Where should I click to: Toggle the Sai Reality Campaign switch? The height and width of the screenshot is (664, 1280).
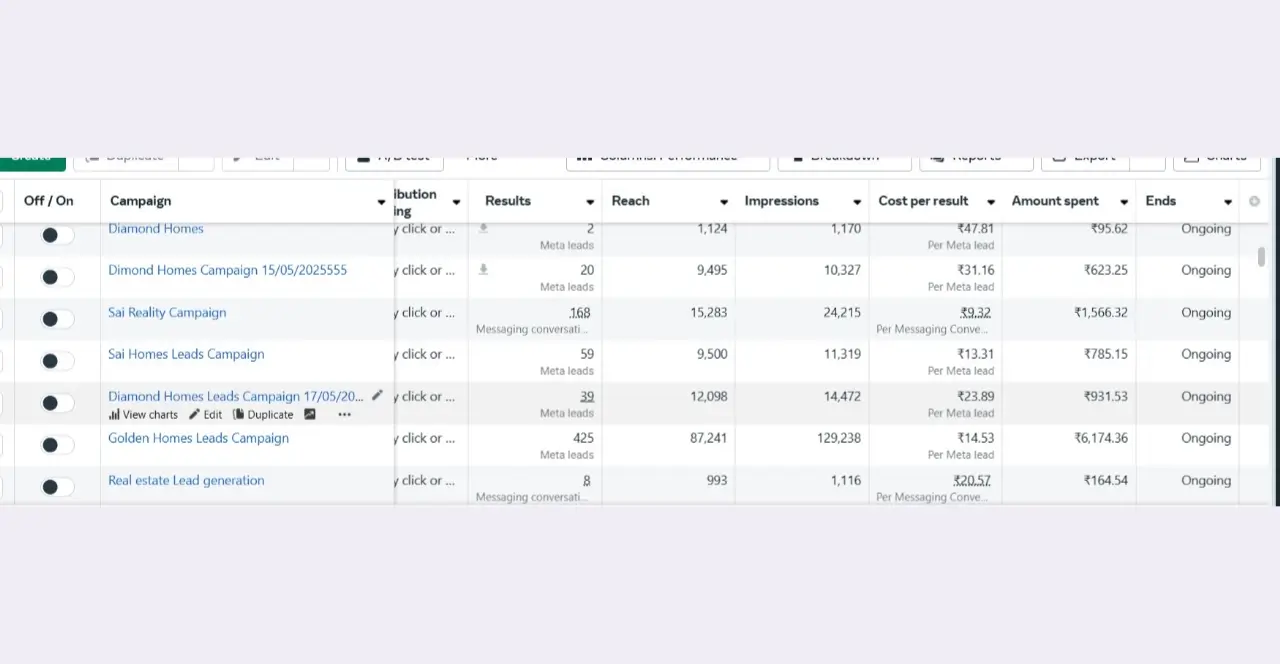pos(57,319)
